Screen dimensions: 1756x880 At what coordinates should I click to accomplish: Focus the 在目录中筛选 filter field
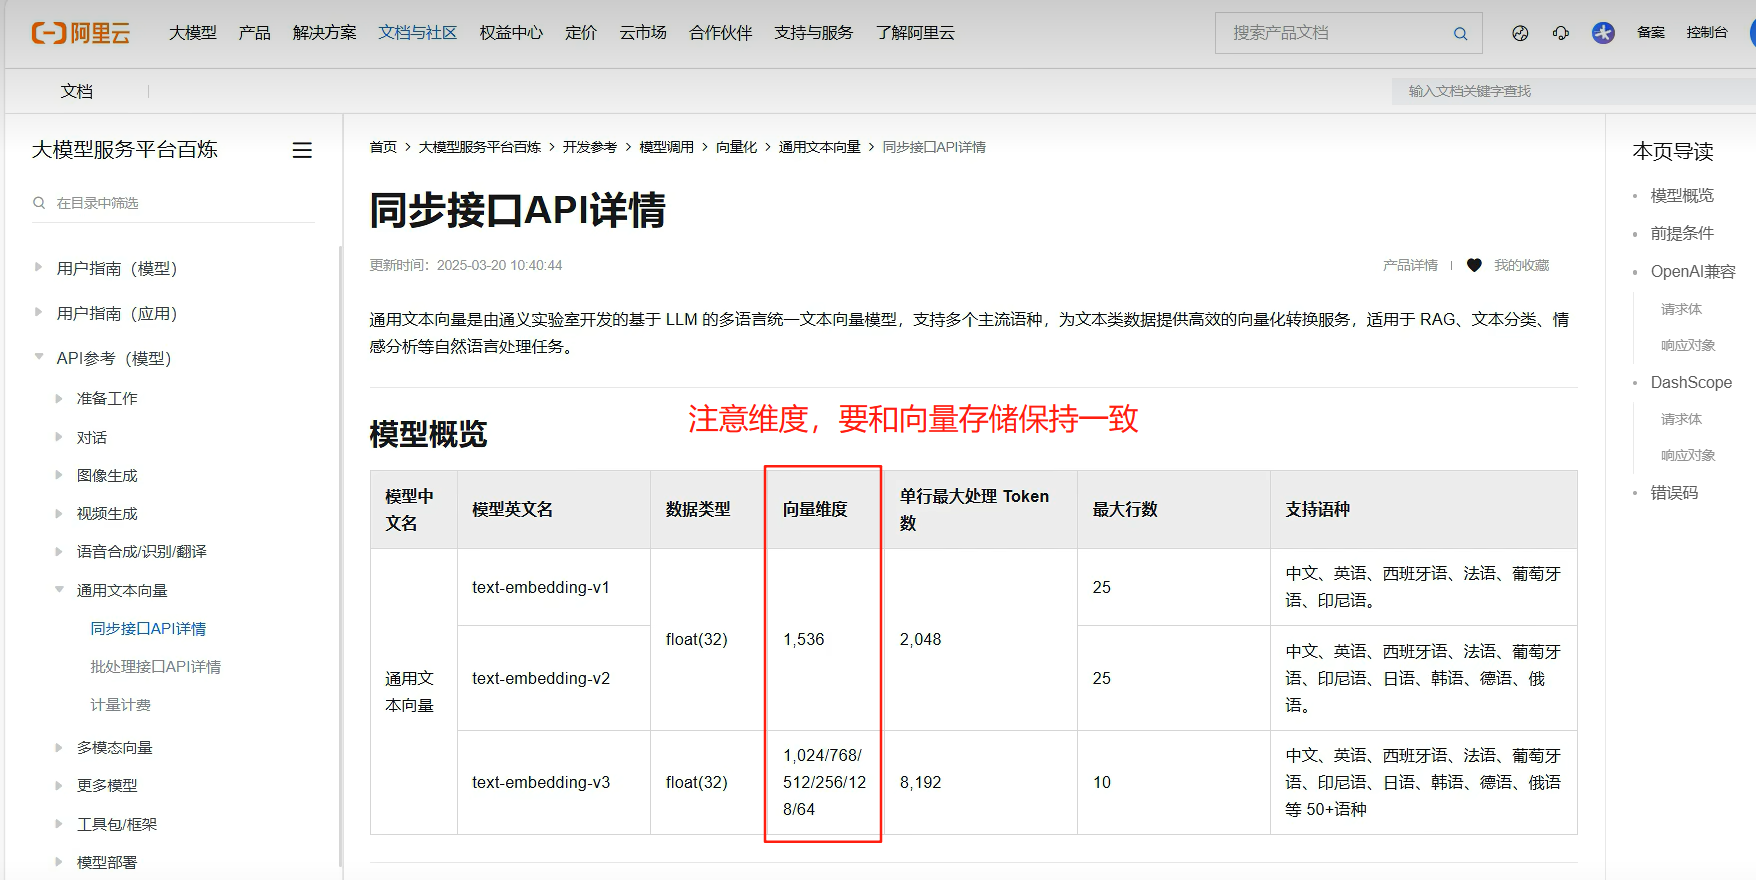coord(173,203)
